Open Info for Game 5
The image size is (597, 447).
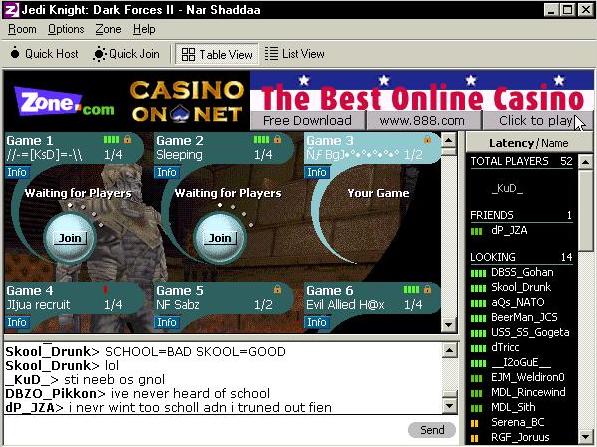click(x=167, y=322)
